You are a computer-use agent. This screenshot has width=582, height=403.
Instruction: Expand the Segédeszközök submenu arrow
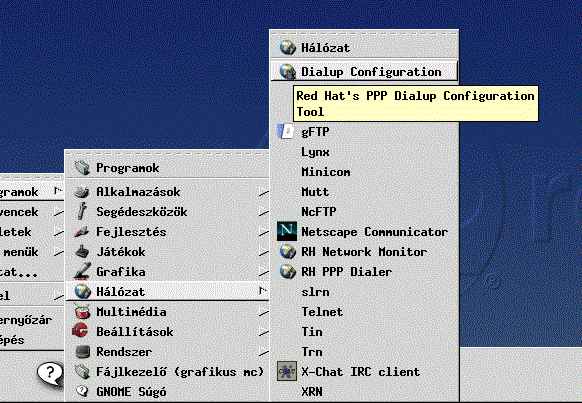[x=264, y=213]
